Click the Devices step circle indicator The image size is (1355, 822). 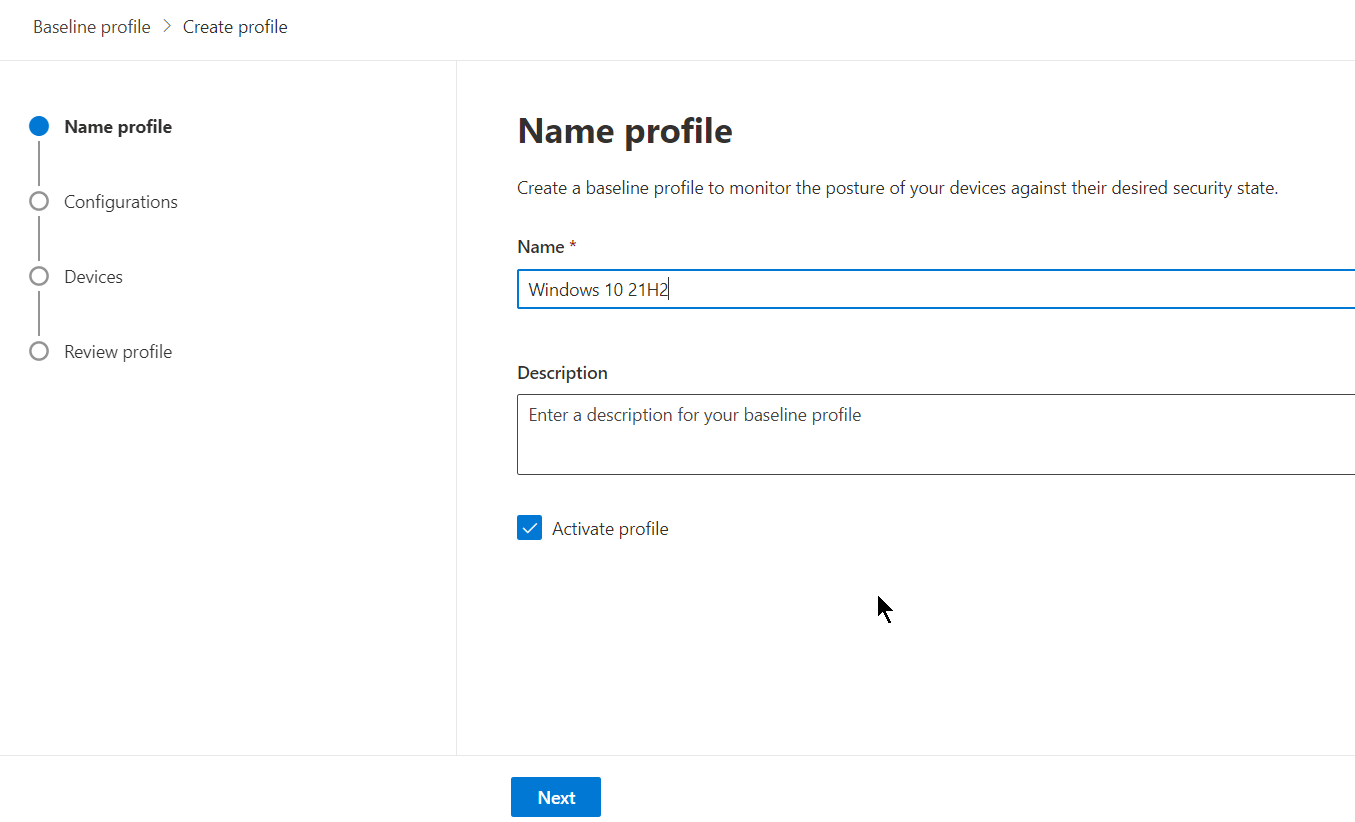(x=39, y=276)
